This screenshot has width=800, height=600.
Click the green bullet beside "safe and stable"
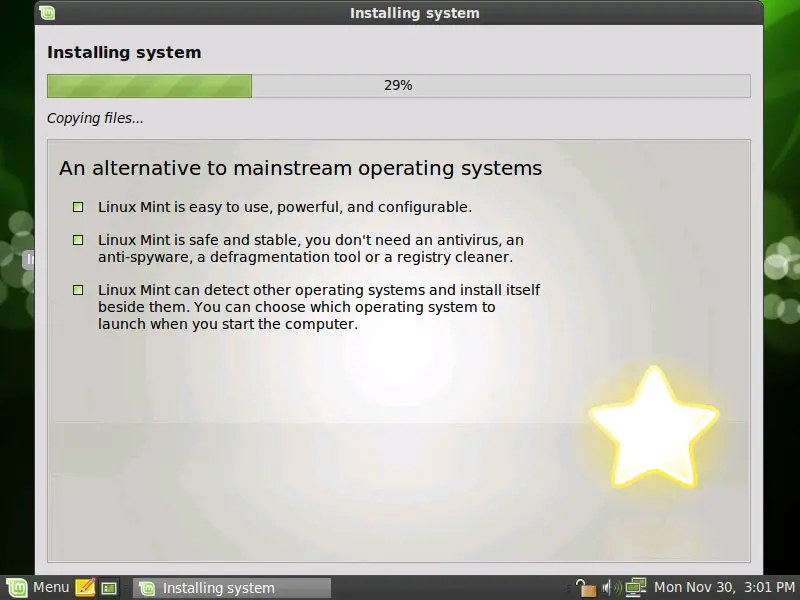[78, 240]
